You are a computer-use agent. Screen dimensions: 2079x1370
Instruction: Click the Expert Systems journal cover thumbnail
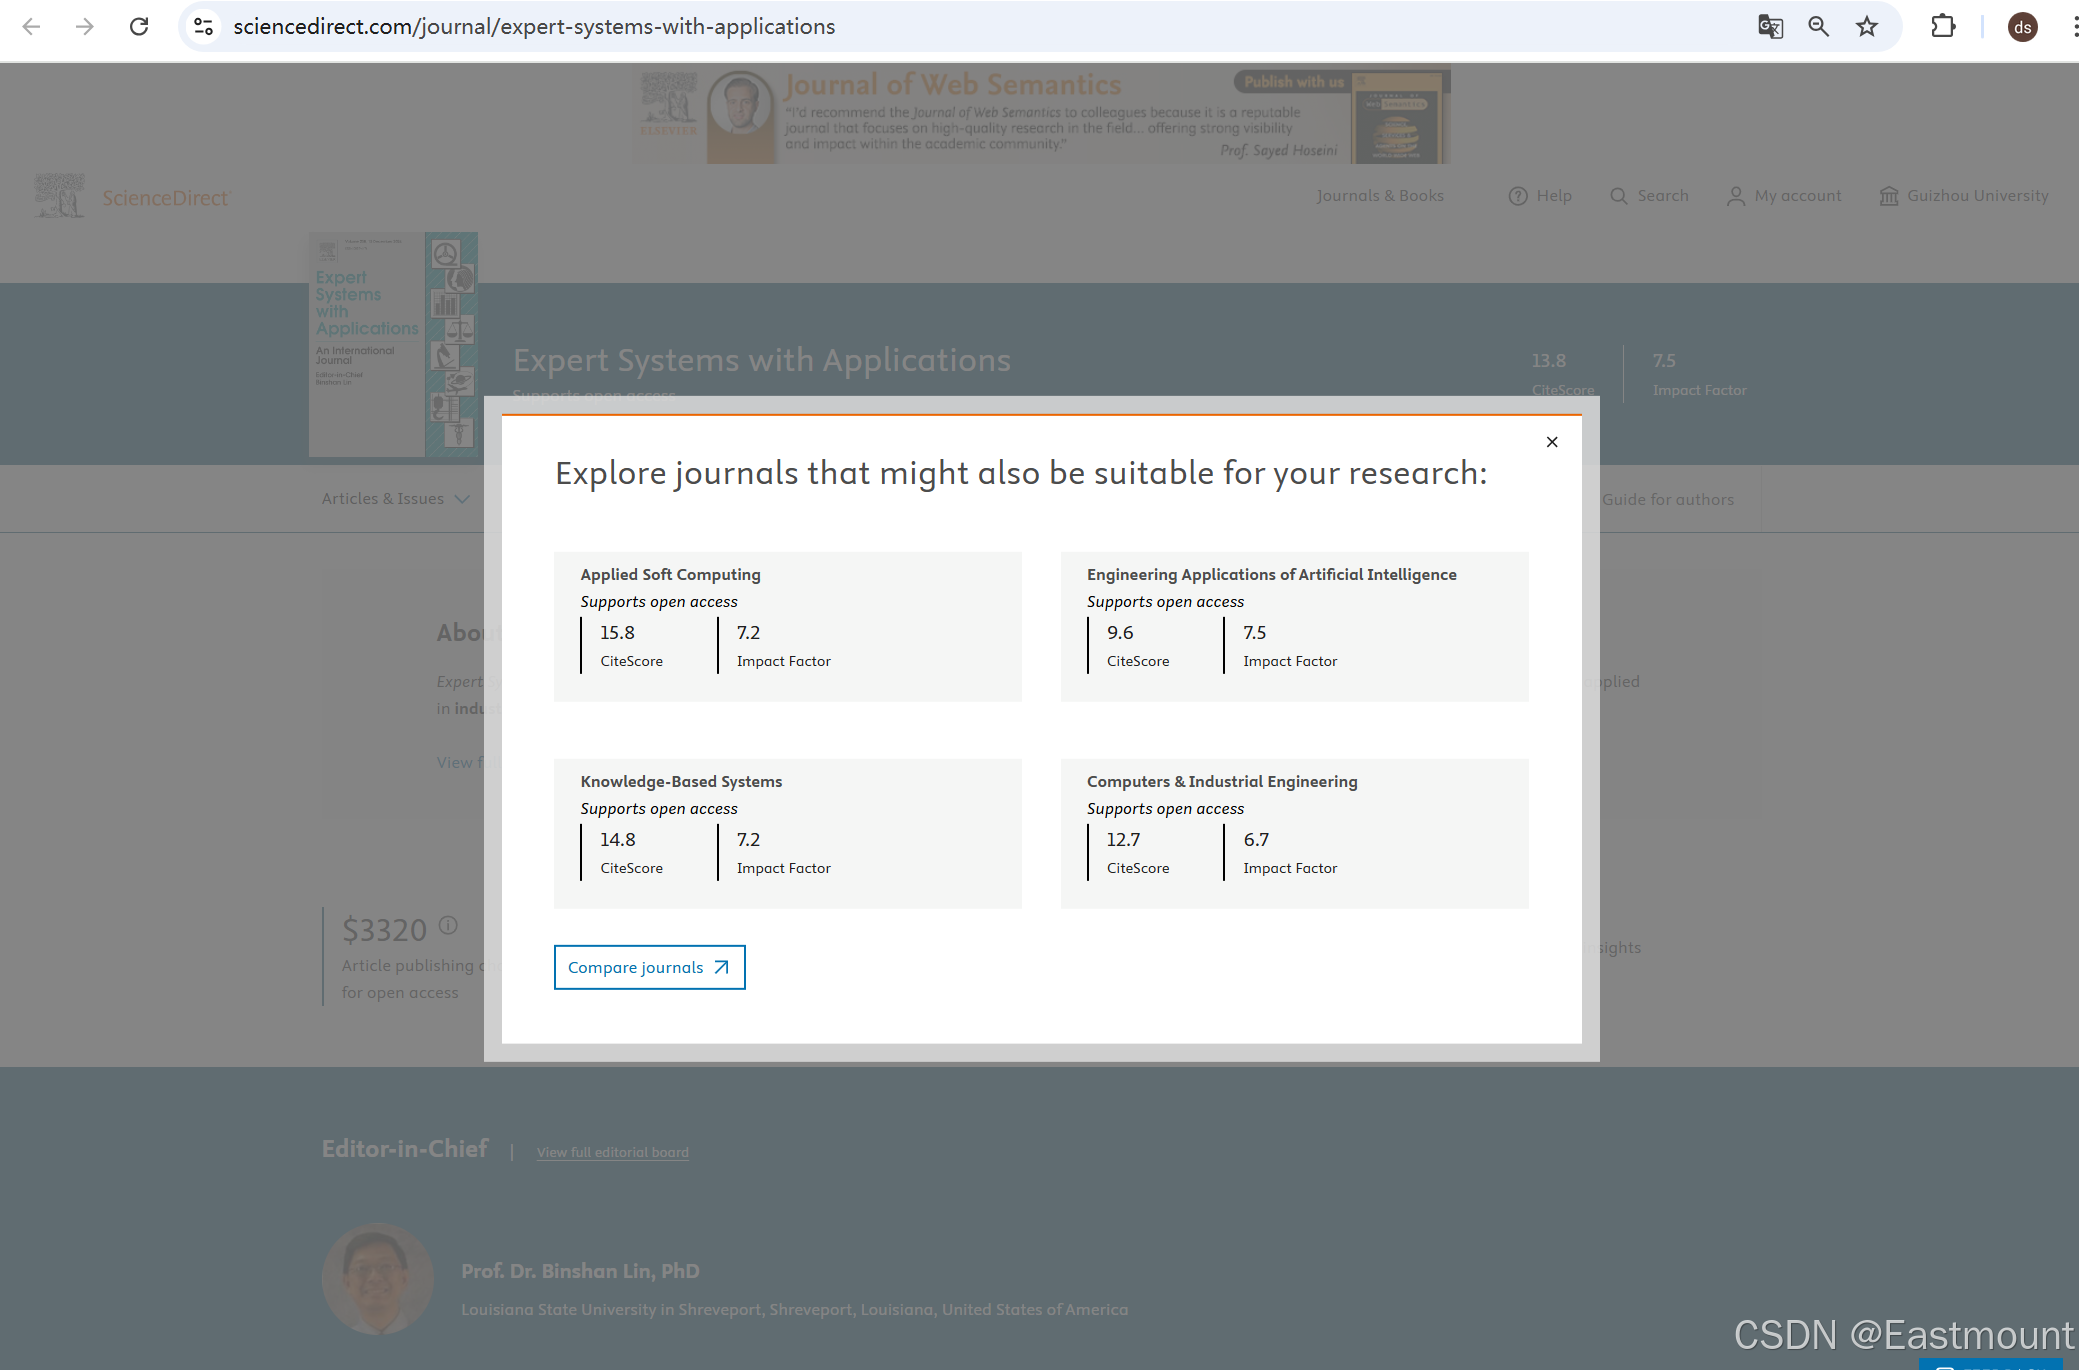point(392,345)
